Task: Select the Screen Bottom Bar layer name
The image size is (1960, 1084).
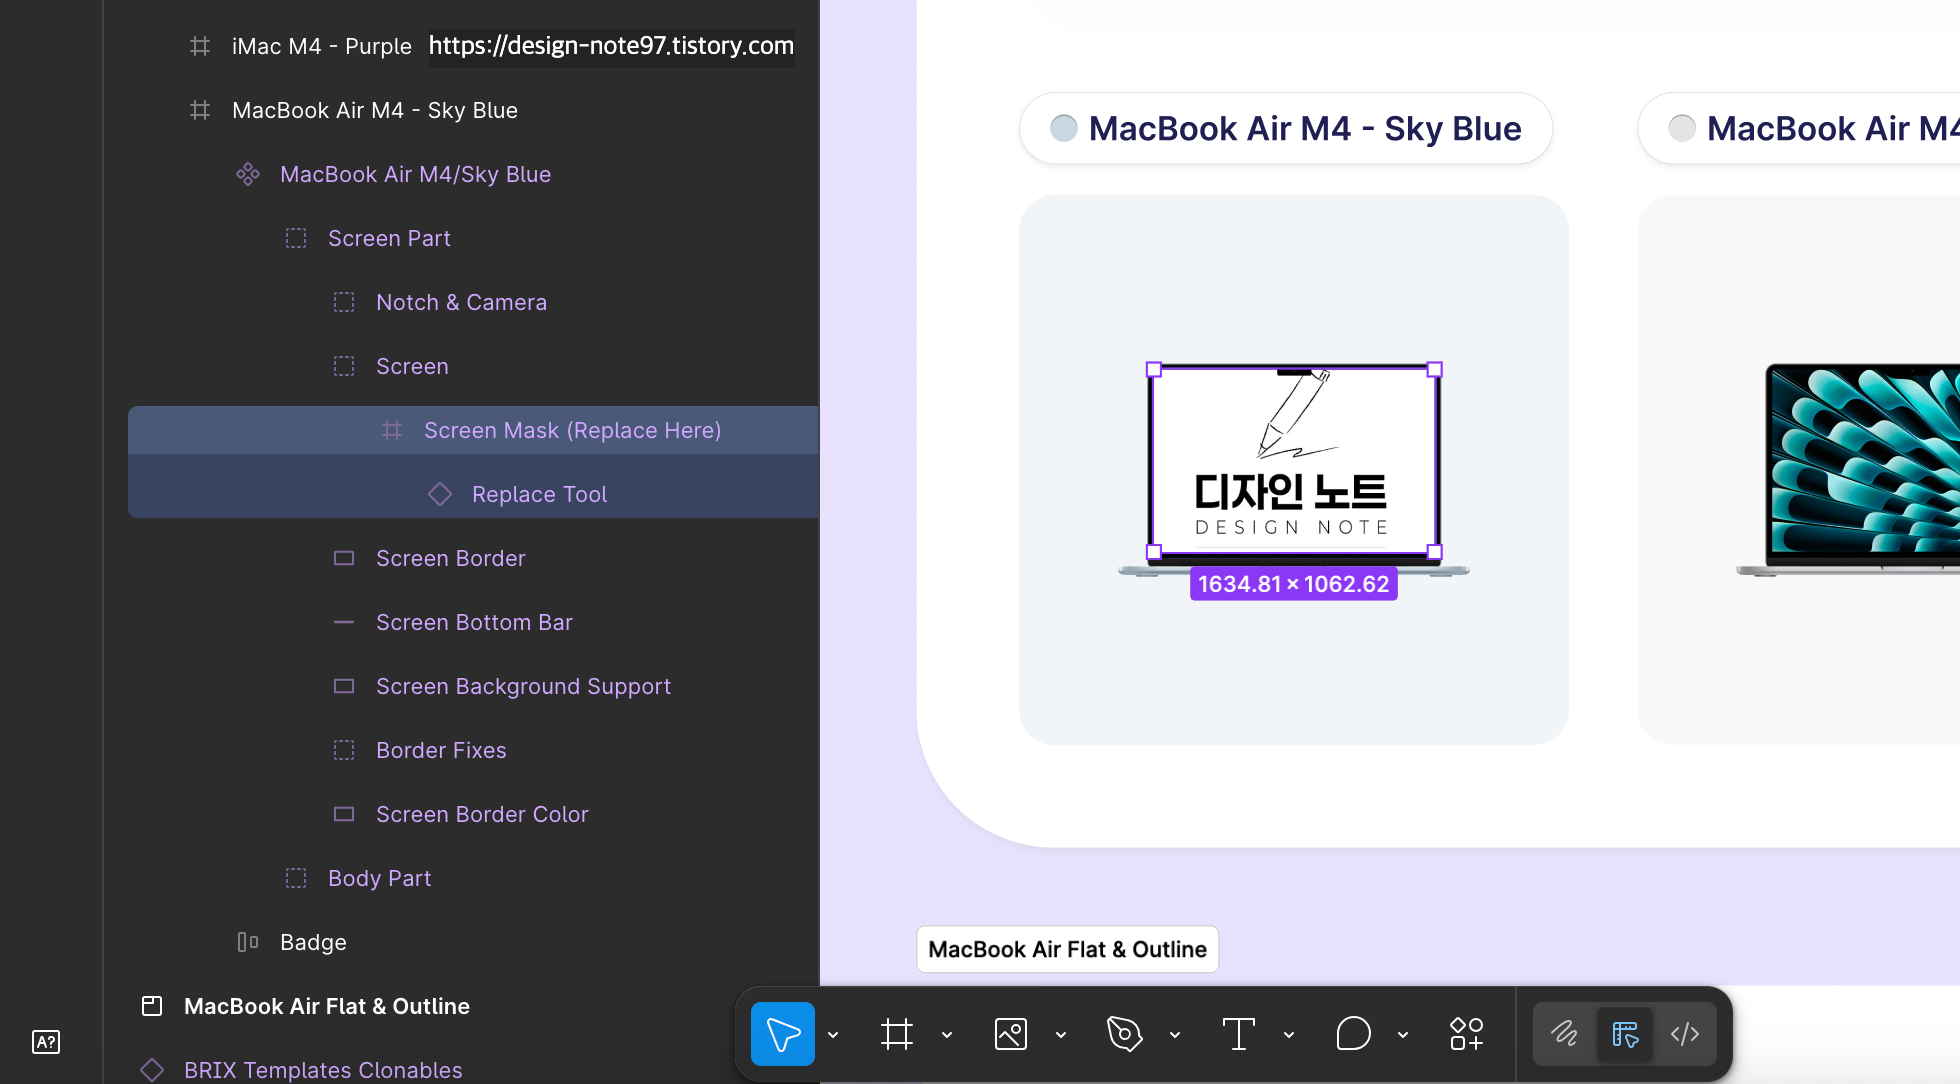Action: 474,622
